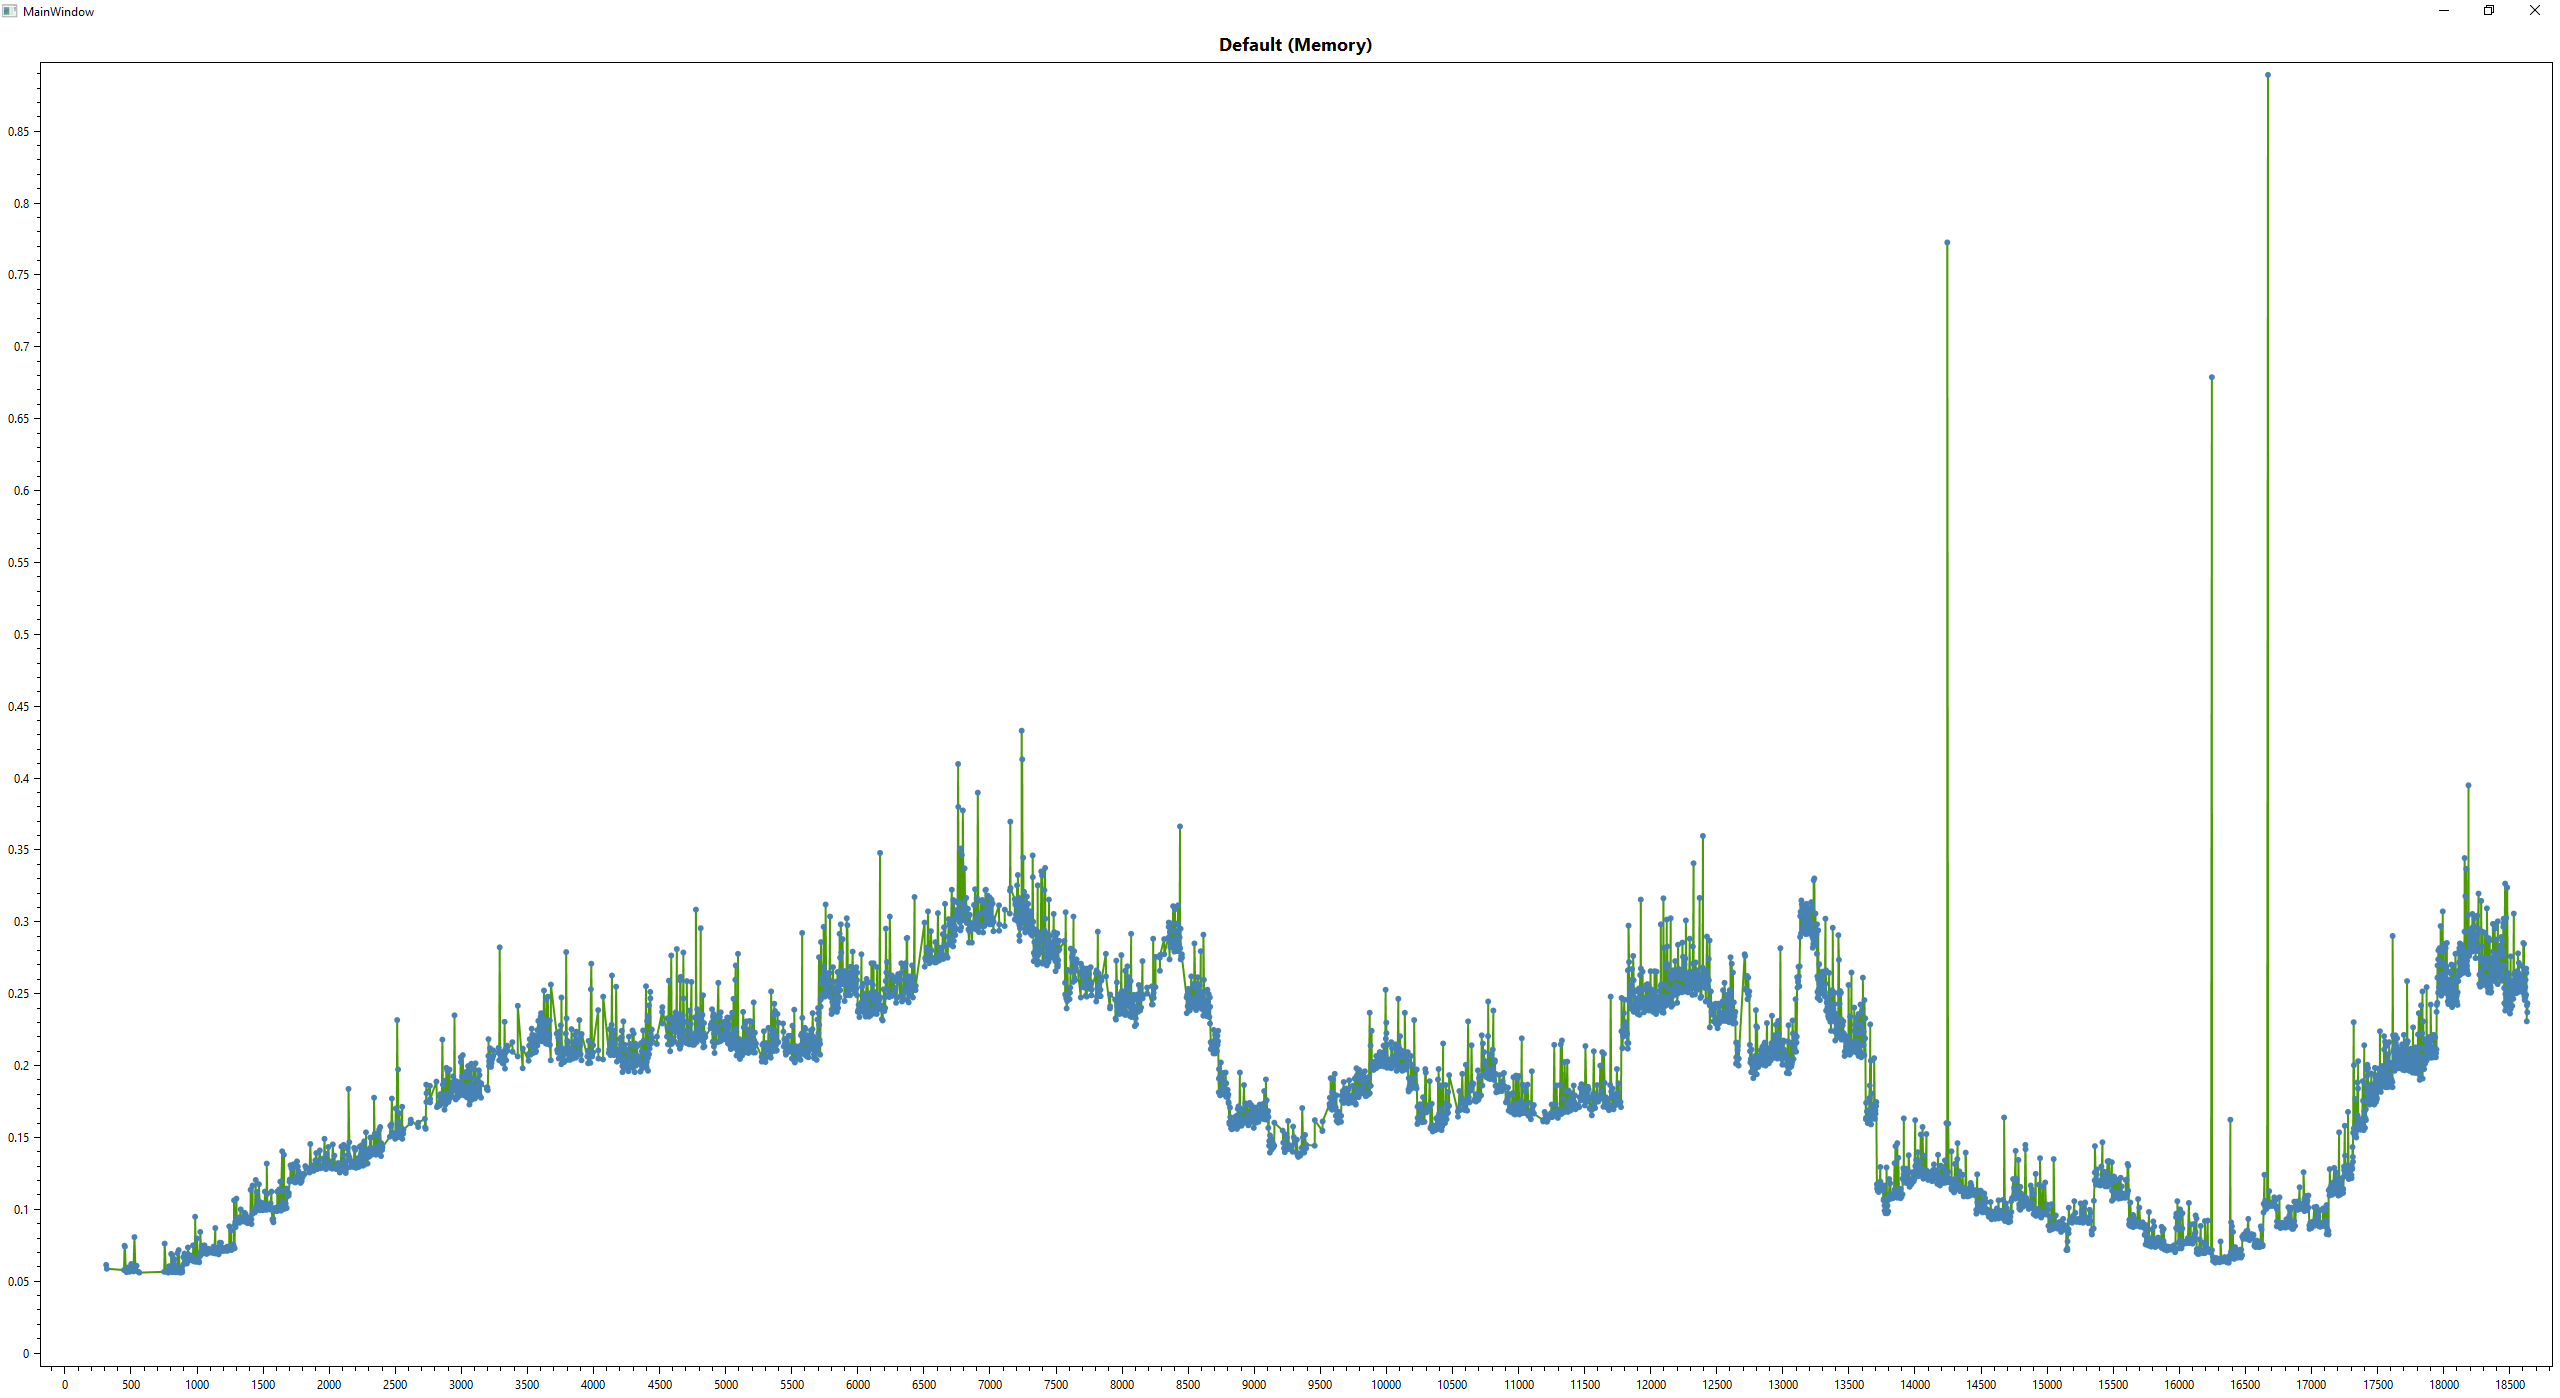Click the 0.85 label on y-axis
The image size is (2560, 1398).
pyautogui.click(x=19, y=132)
